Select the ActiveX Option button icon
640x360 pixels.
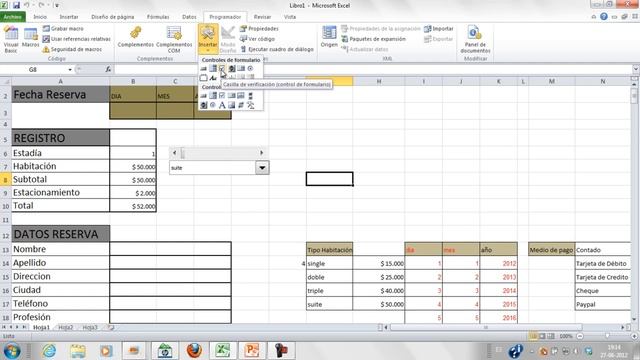click(x=213, y=105)
